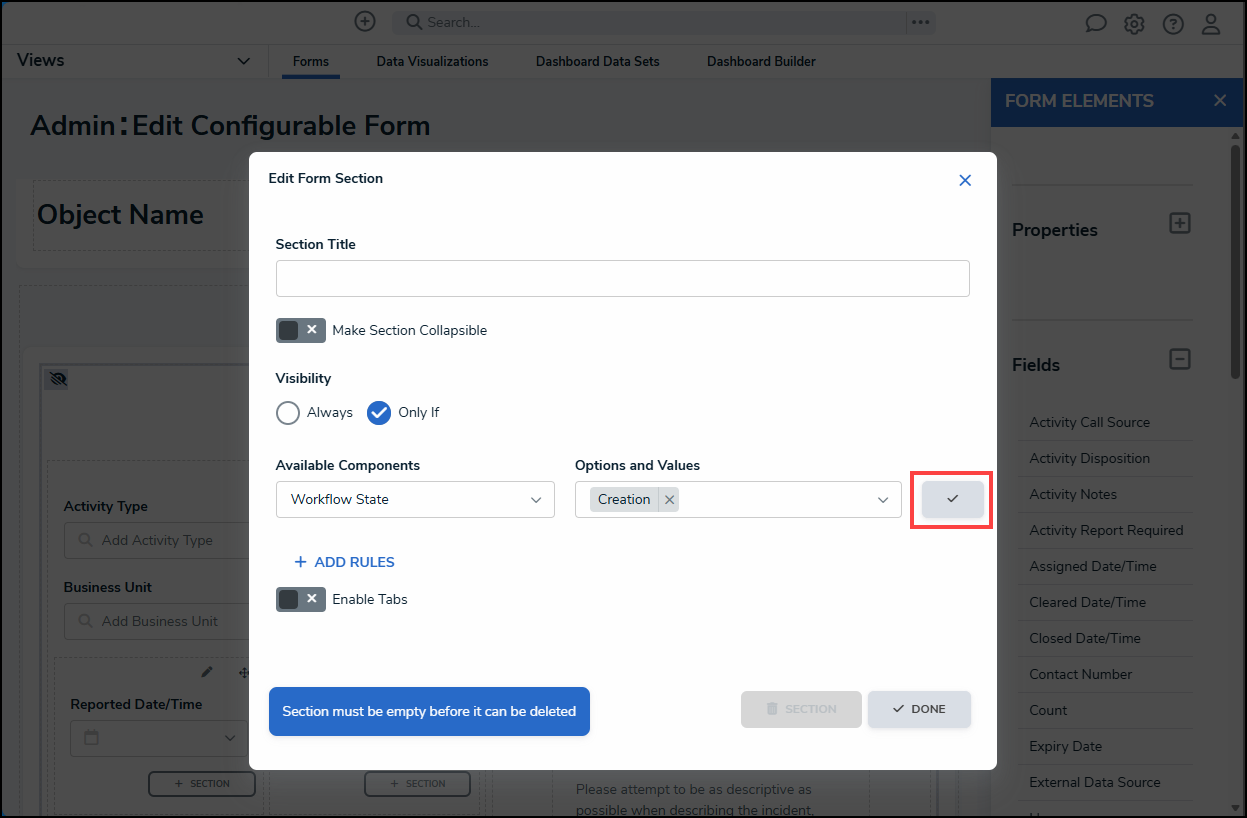
Task: Open the settings gear icon
Action: [1134, 24]
